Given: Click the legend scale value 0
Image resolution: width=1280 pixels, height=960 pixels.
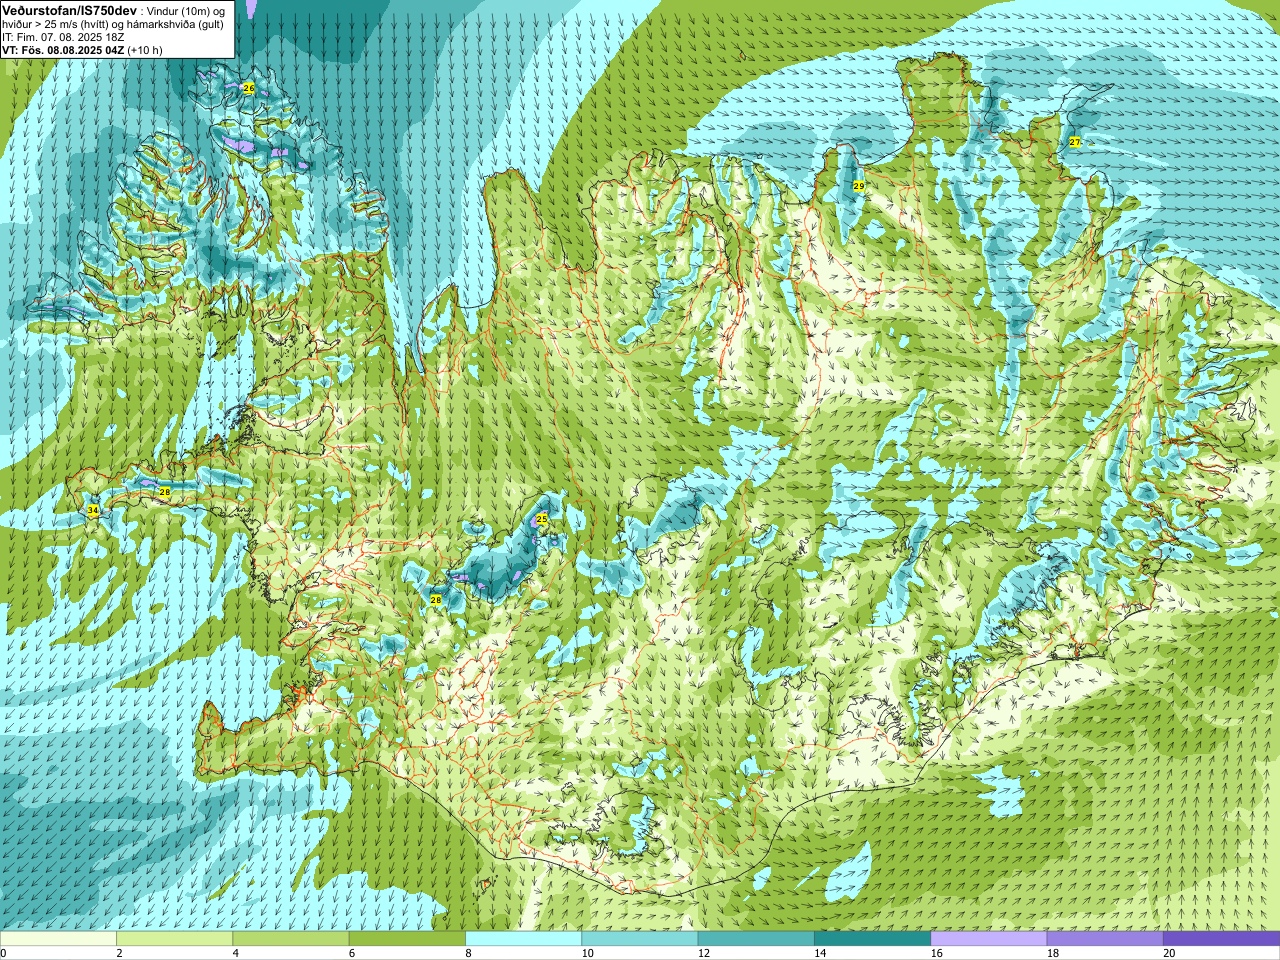Looking at the screenshot, I should pyautogui.click(x=3, y=953).
